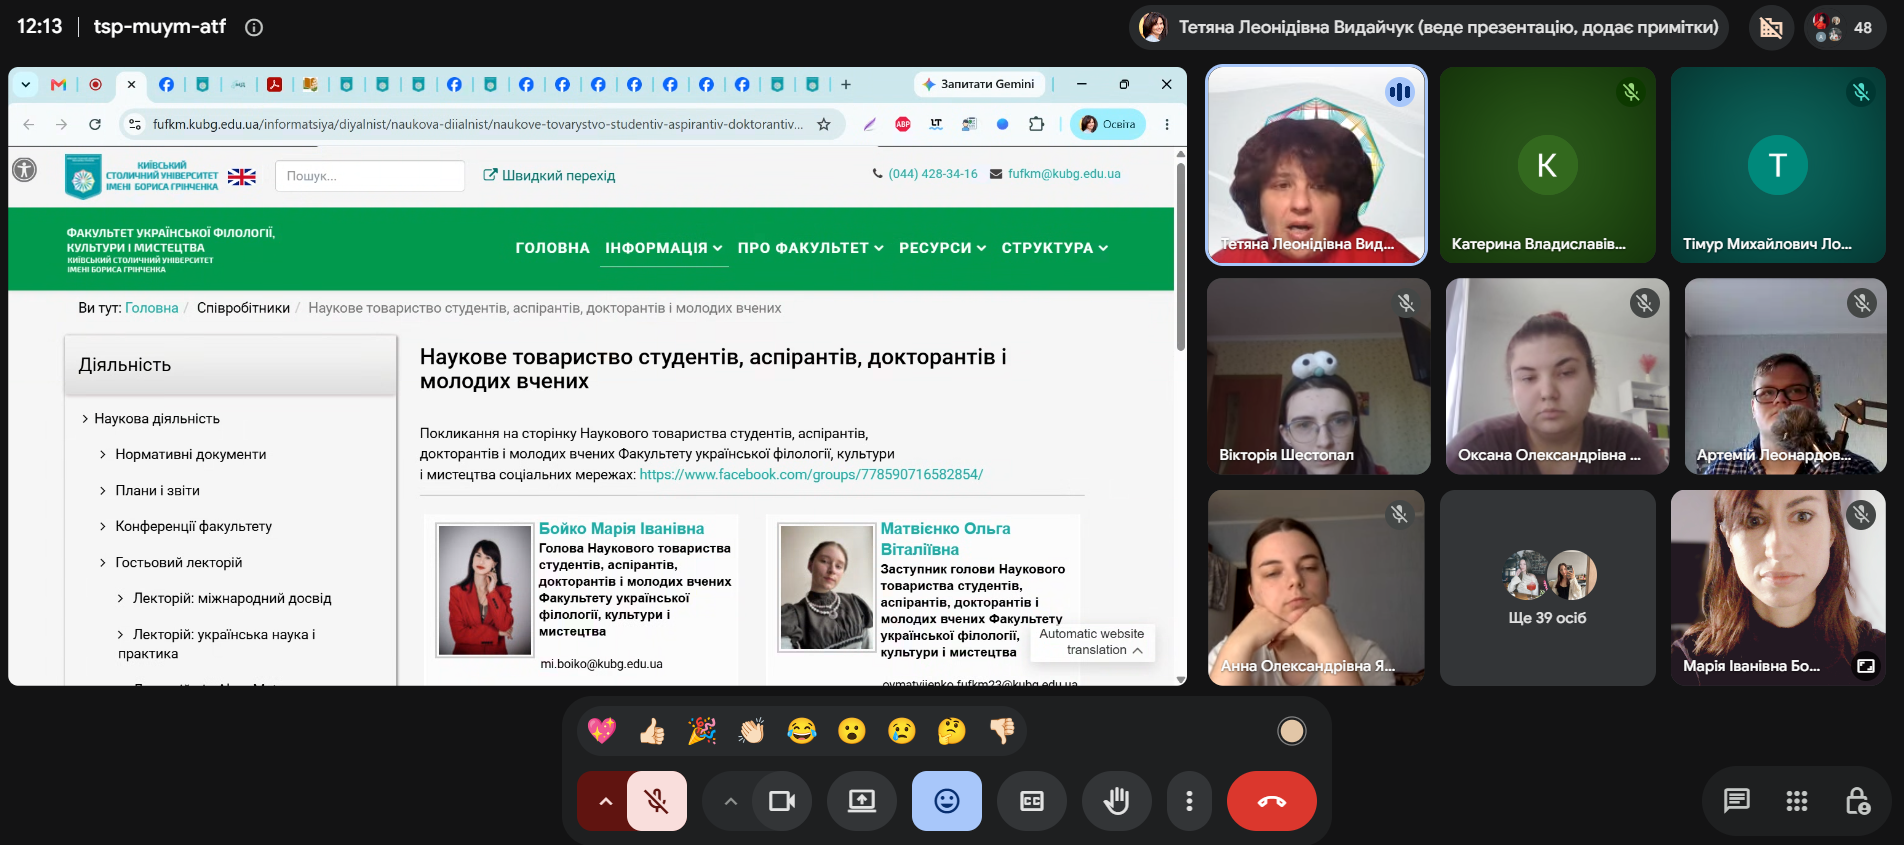Viewport: 1904px width, 845px height.
Task: Click the Швидкий перехід link
Action: (x=549, y=175)
